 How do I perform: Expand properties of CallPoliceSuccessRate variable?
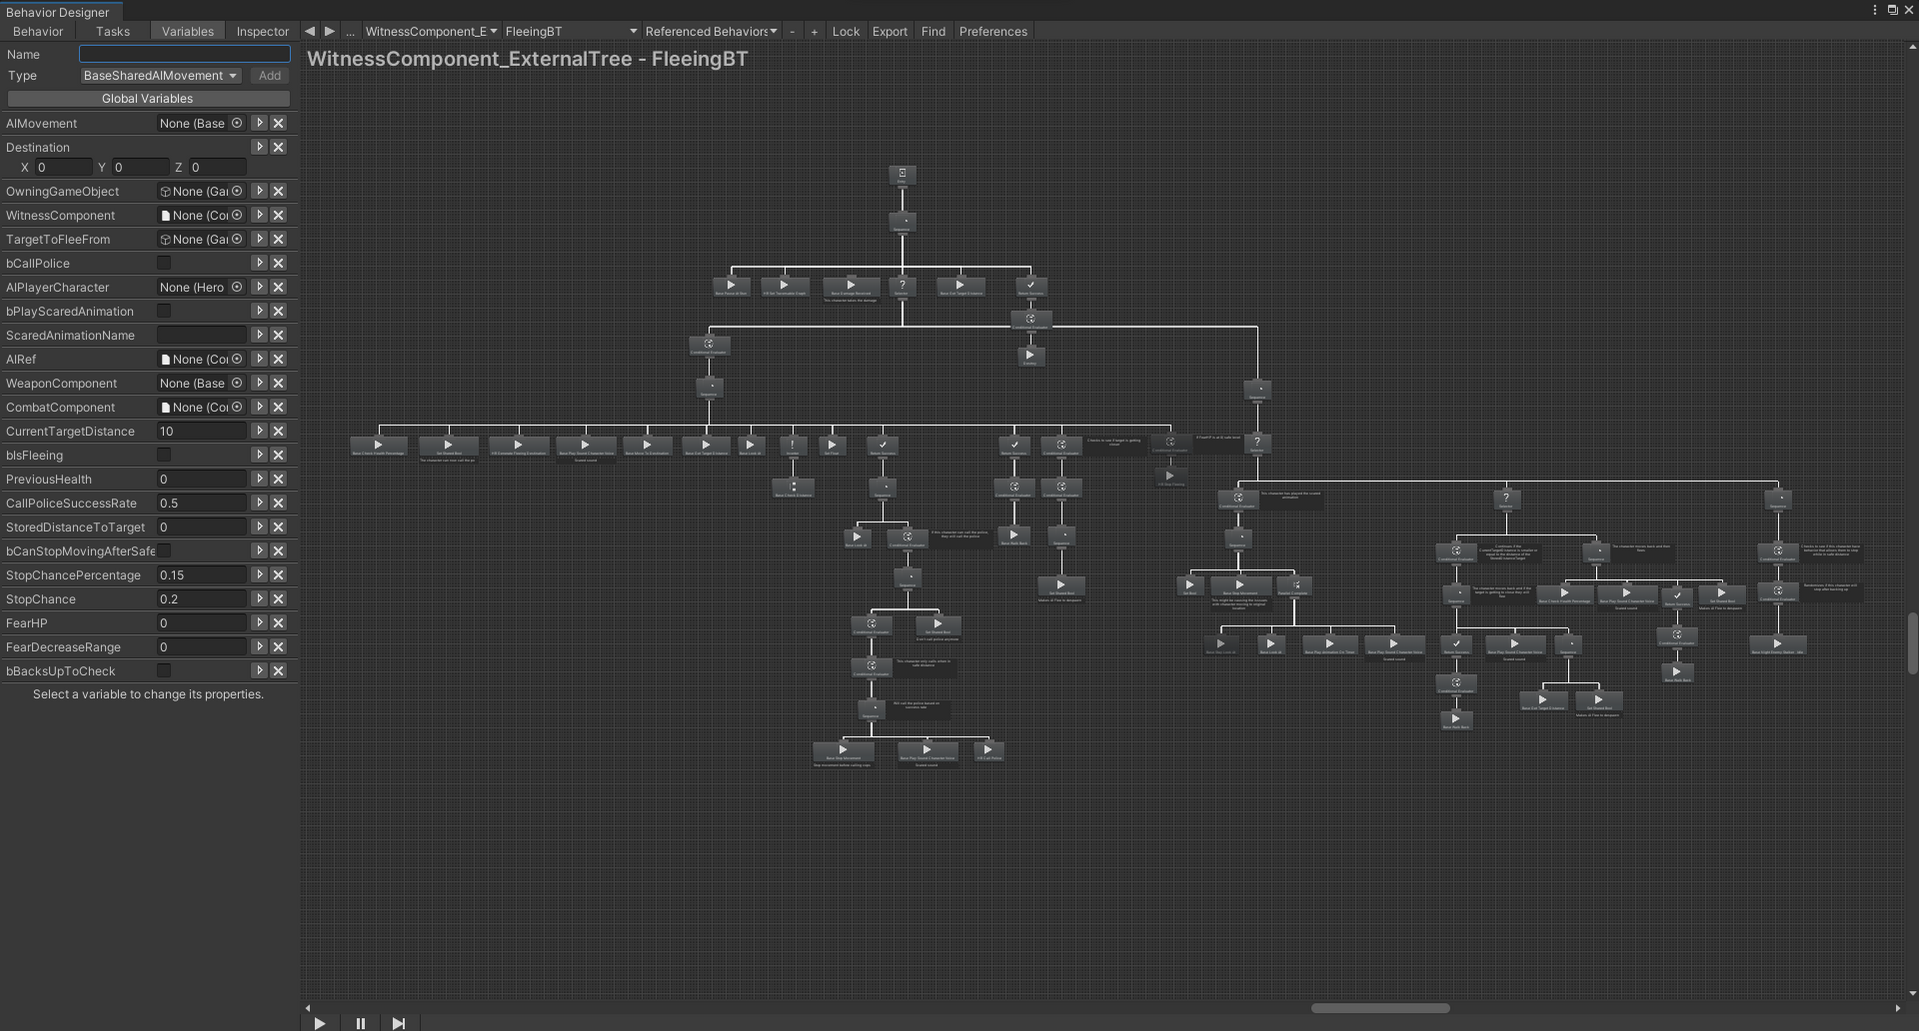[259, 503]
